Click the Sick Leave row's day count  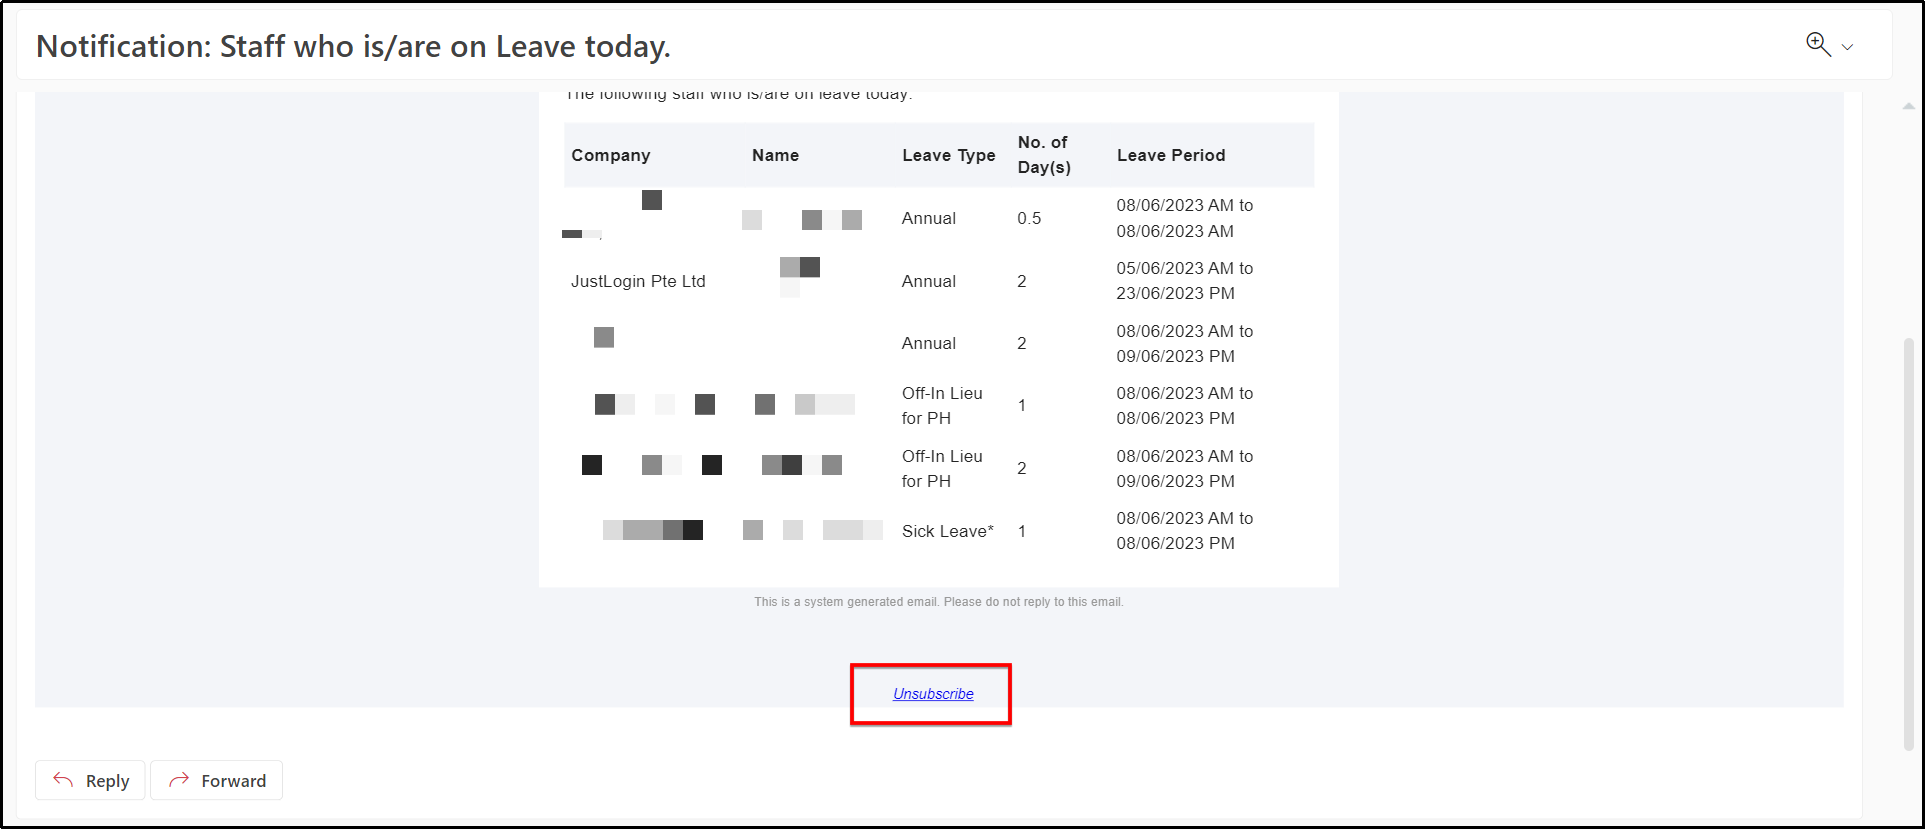(1022, 531)
